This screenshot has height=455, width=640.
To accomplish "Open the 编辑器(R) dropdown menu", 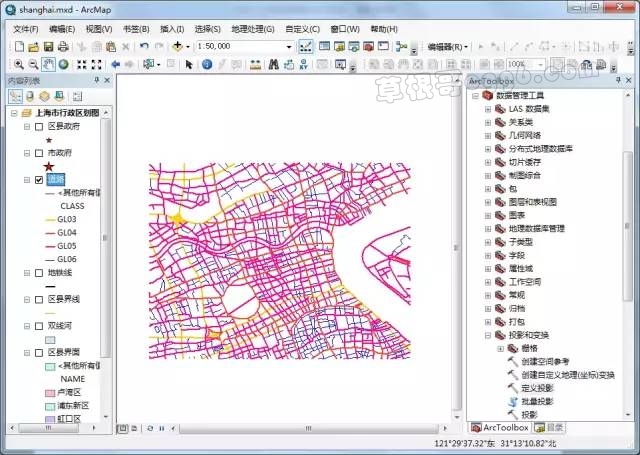I will coord(447,47).
